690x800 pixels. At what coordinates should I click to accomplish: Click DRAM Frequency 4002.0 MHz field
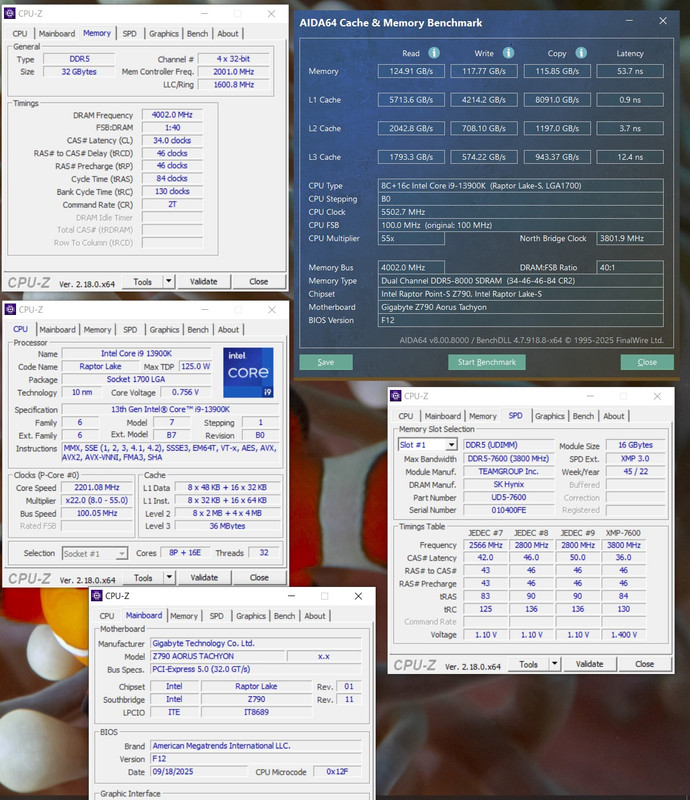172,115
